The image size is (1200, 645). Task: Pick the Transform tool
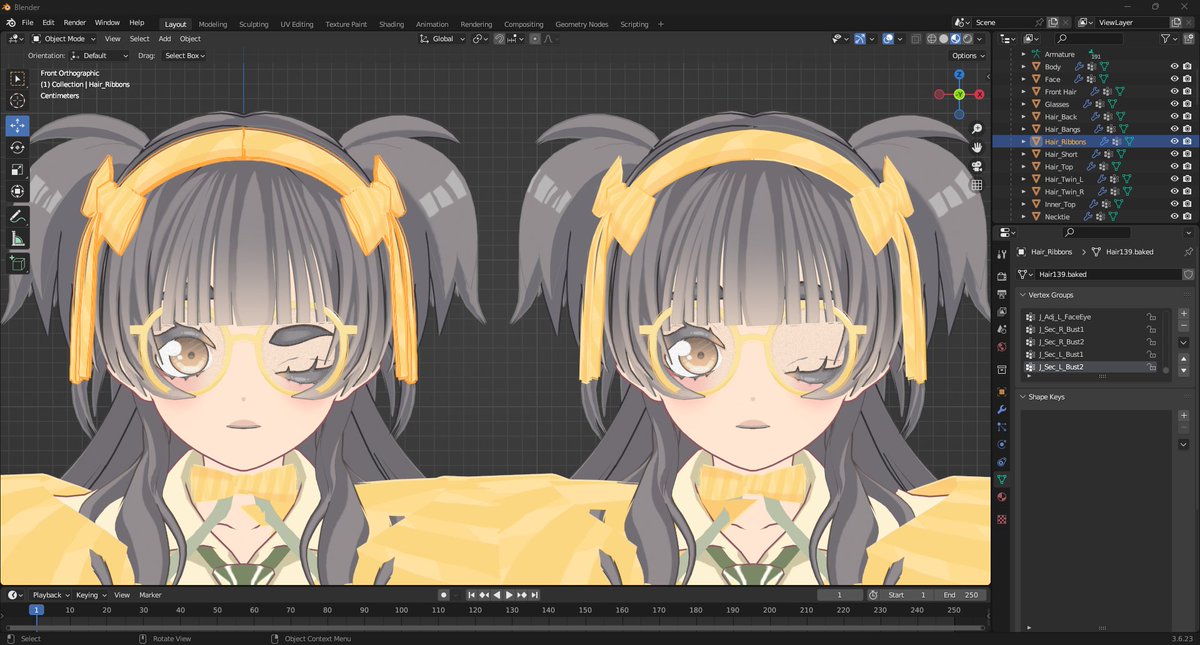(x=17, y=192)
